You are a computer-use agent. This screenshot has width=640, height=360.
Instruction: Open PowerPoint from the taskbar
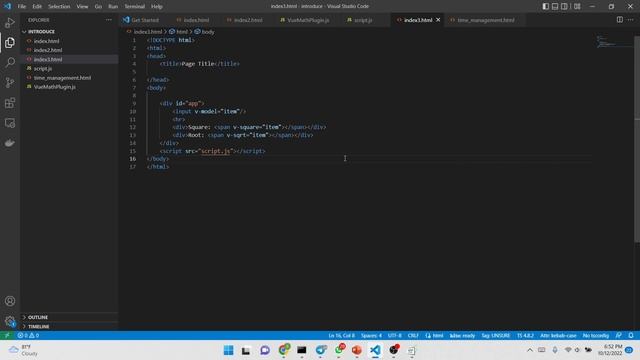pos(356,350)
